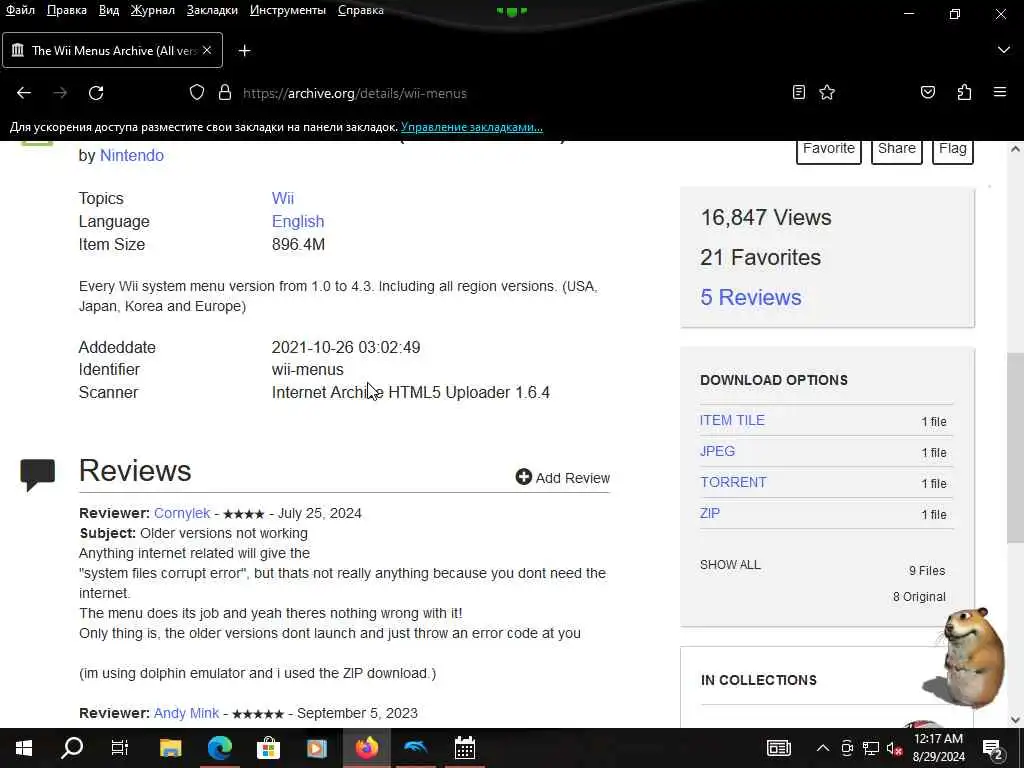Open File Explorer from the taskbar
The height and width of the screenshot is (768, 1024).
click(x=170, y=748)
